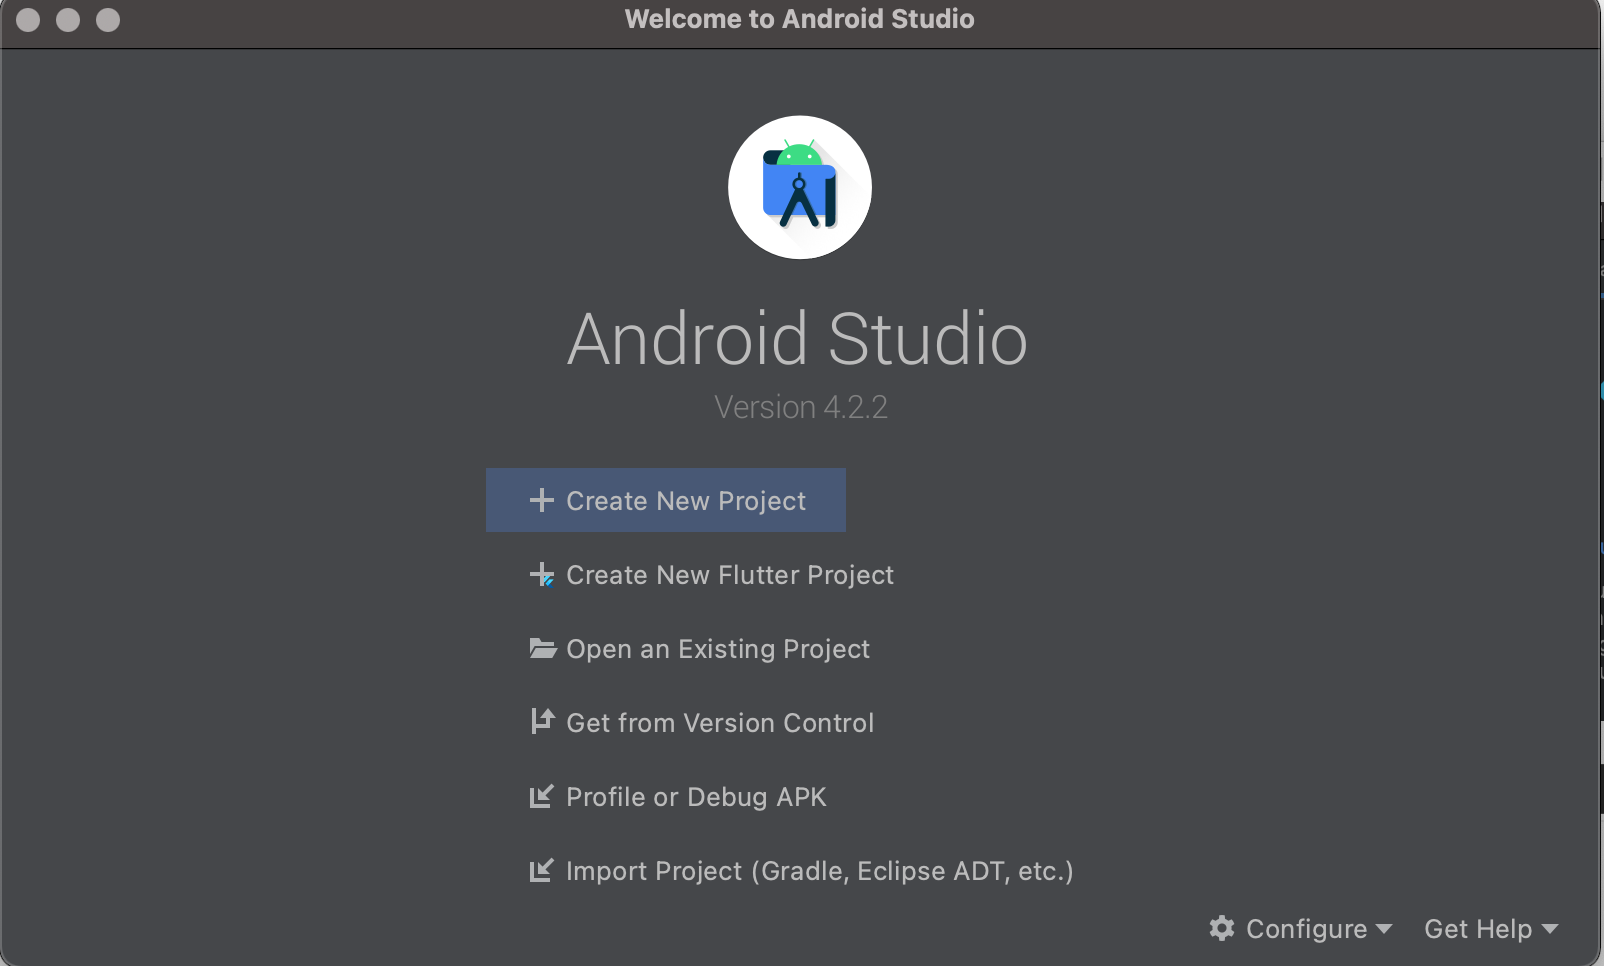1604x966 pixels.
Task: Click the Profile or Debug APK arrow icon
Action: (x=541, y=796)
